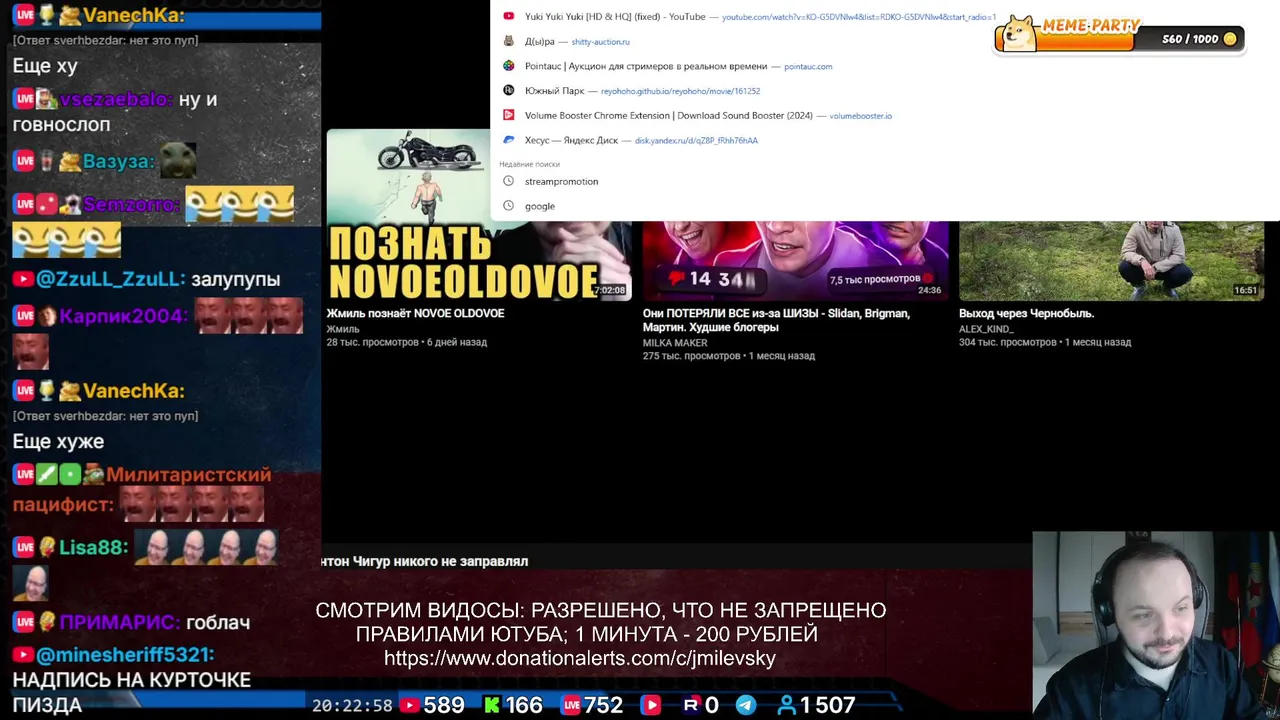Open the channel Жмиль under the video
This screenshot has width=1280, height=720.
343,329
